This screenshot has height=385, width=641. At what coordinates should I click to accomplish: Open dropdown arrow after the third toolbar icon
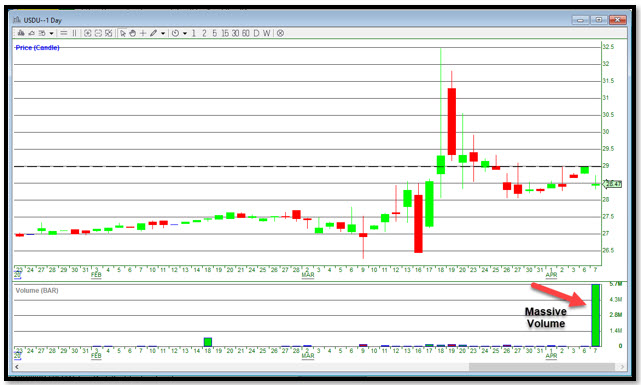52,34
